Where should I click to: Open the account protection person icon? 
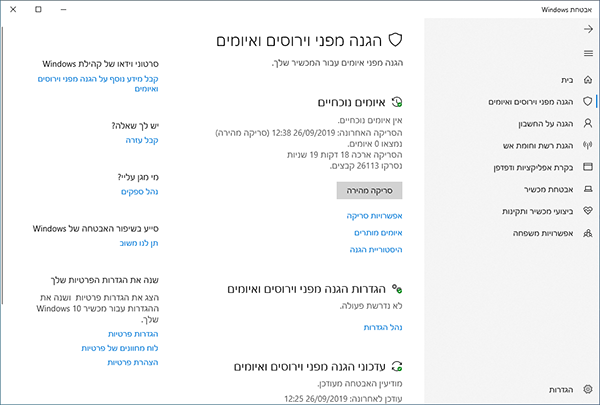coord(588,123)
